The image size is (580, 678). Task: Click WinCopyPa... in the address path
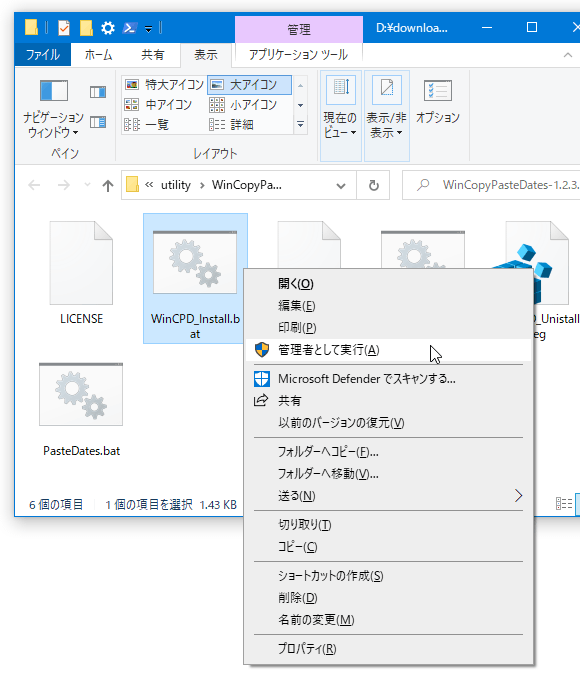[x=247, y=185]
